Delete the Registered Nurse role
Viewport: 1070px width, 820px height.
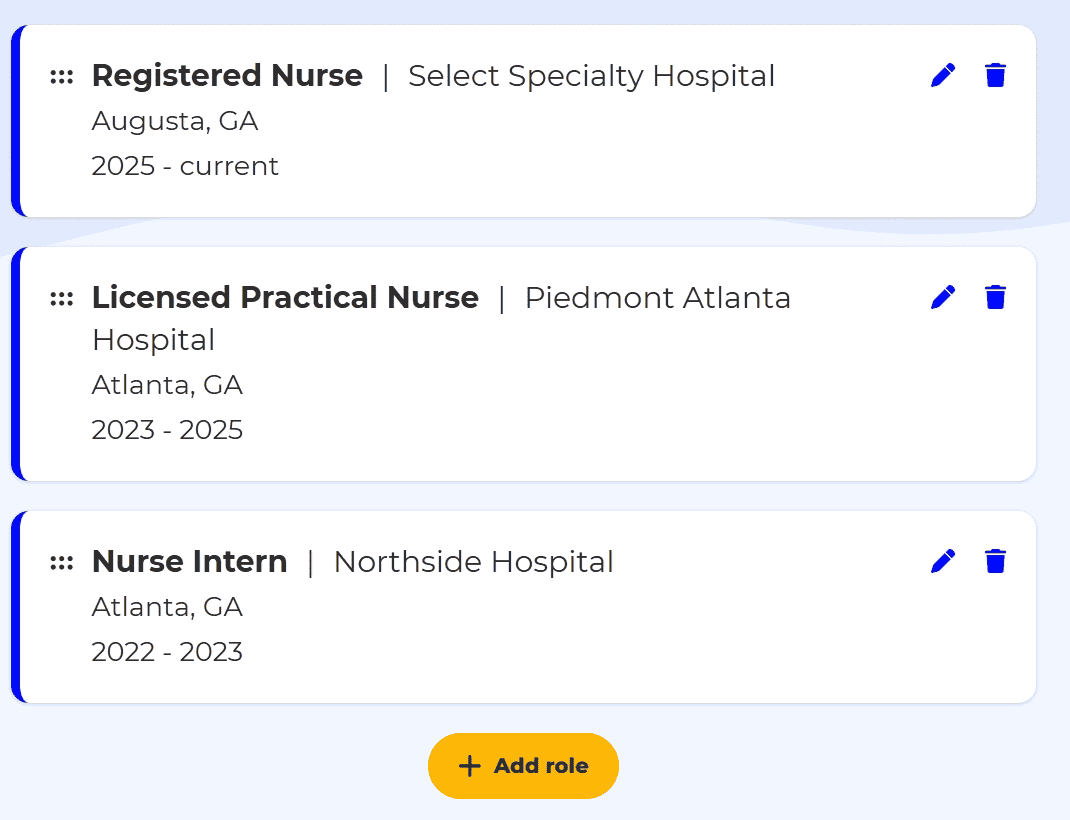point(995,74)
